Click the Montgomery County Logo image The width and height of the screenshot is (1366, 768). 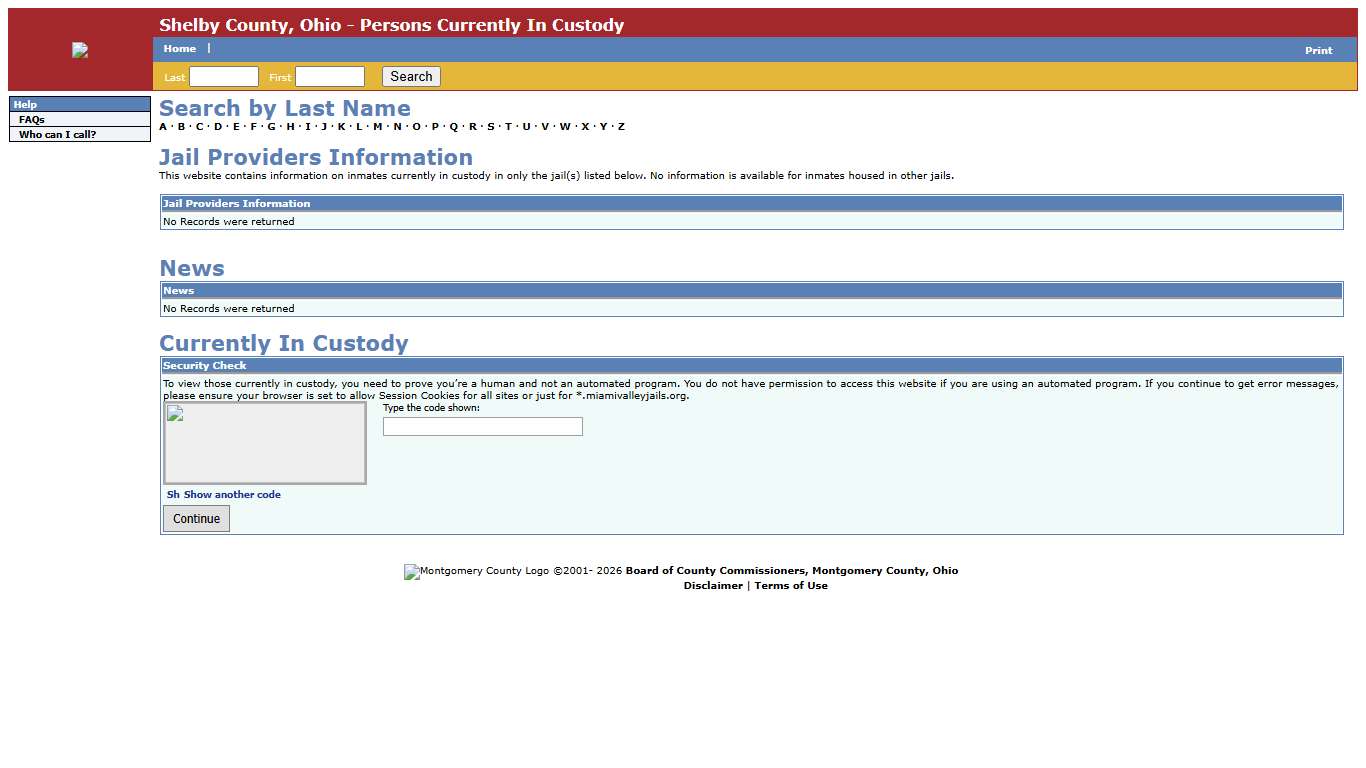pos(411,572)
